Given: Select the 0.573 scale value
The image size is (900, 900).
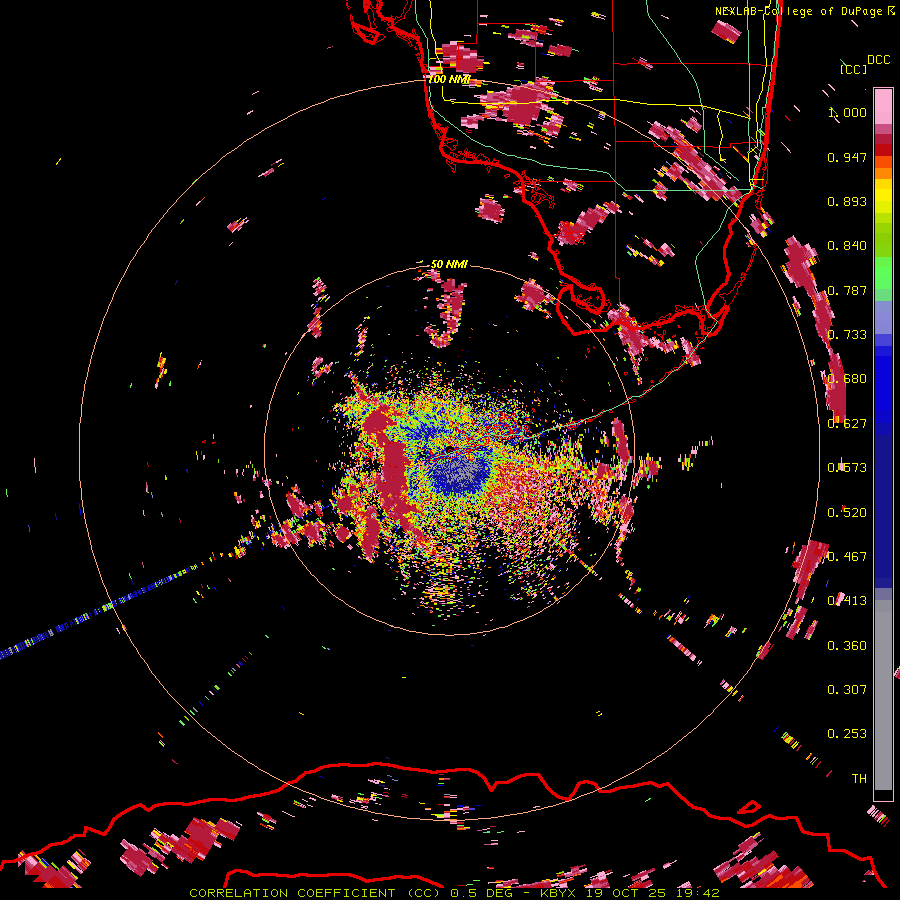Looking at the screenshot, I should [847, 468].
